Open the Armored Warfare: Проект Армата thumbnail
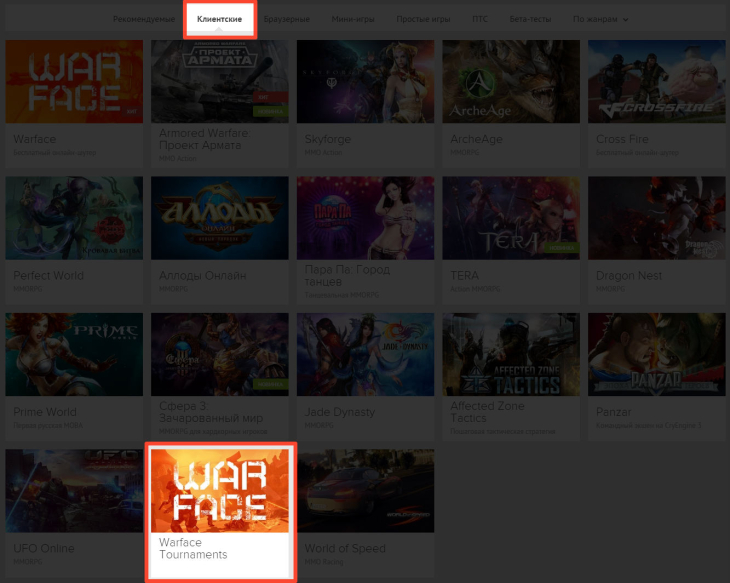The height and width of the screenshot is (583, 730). [220, 81]
